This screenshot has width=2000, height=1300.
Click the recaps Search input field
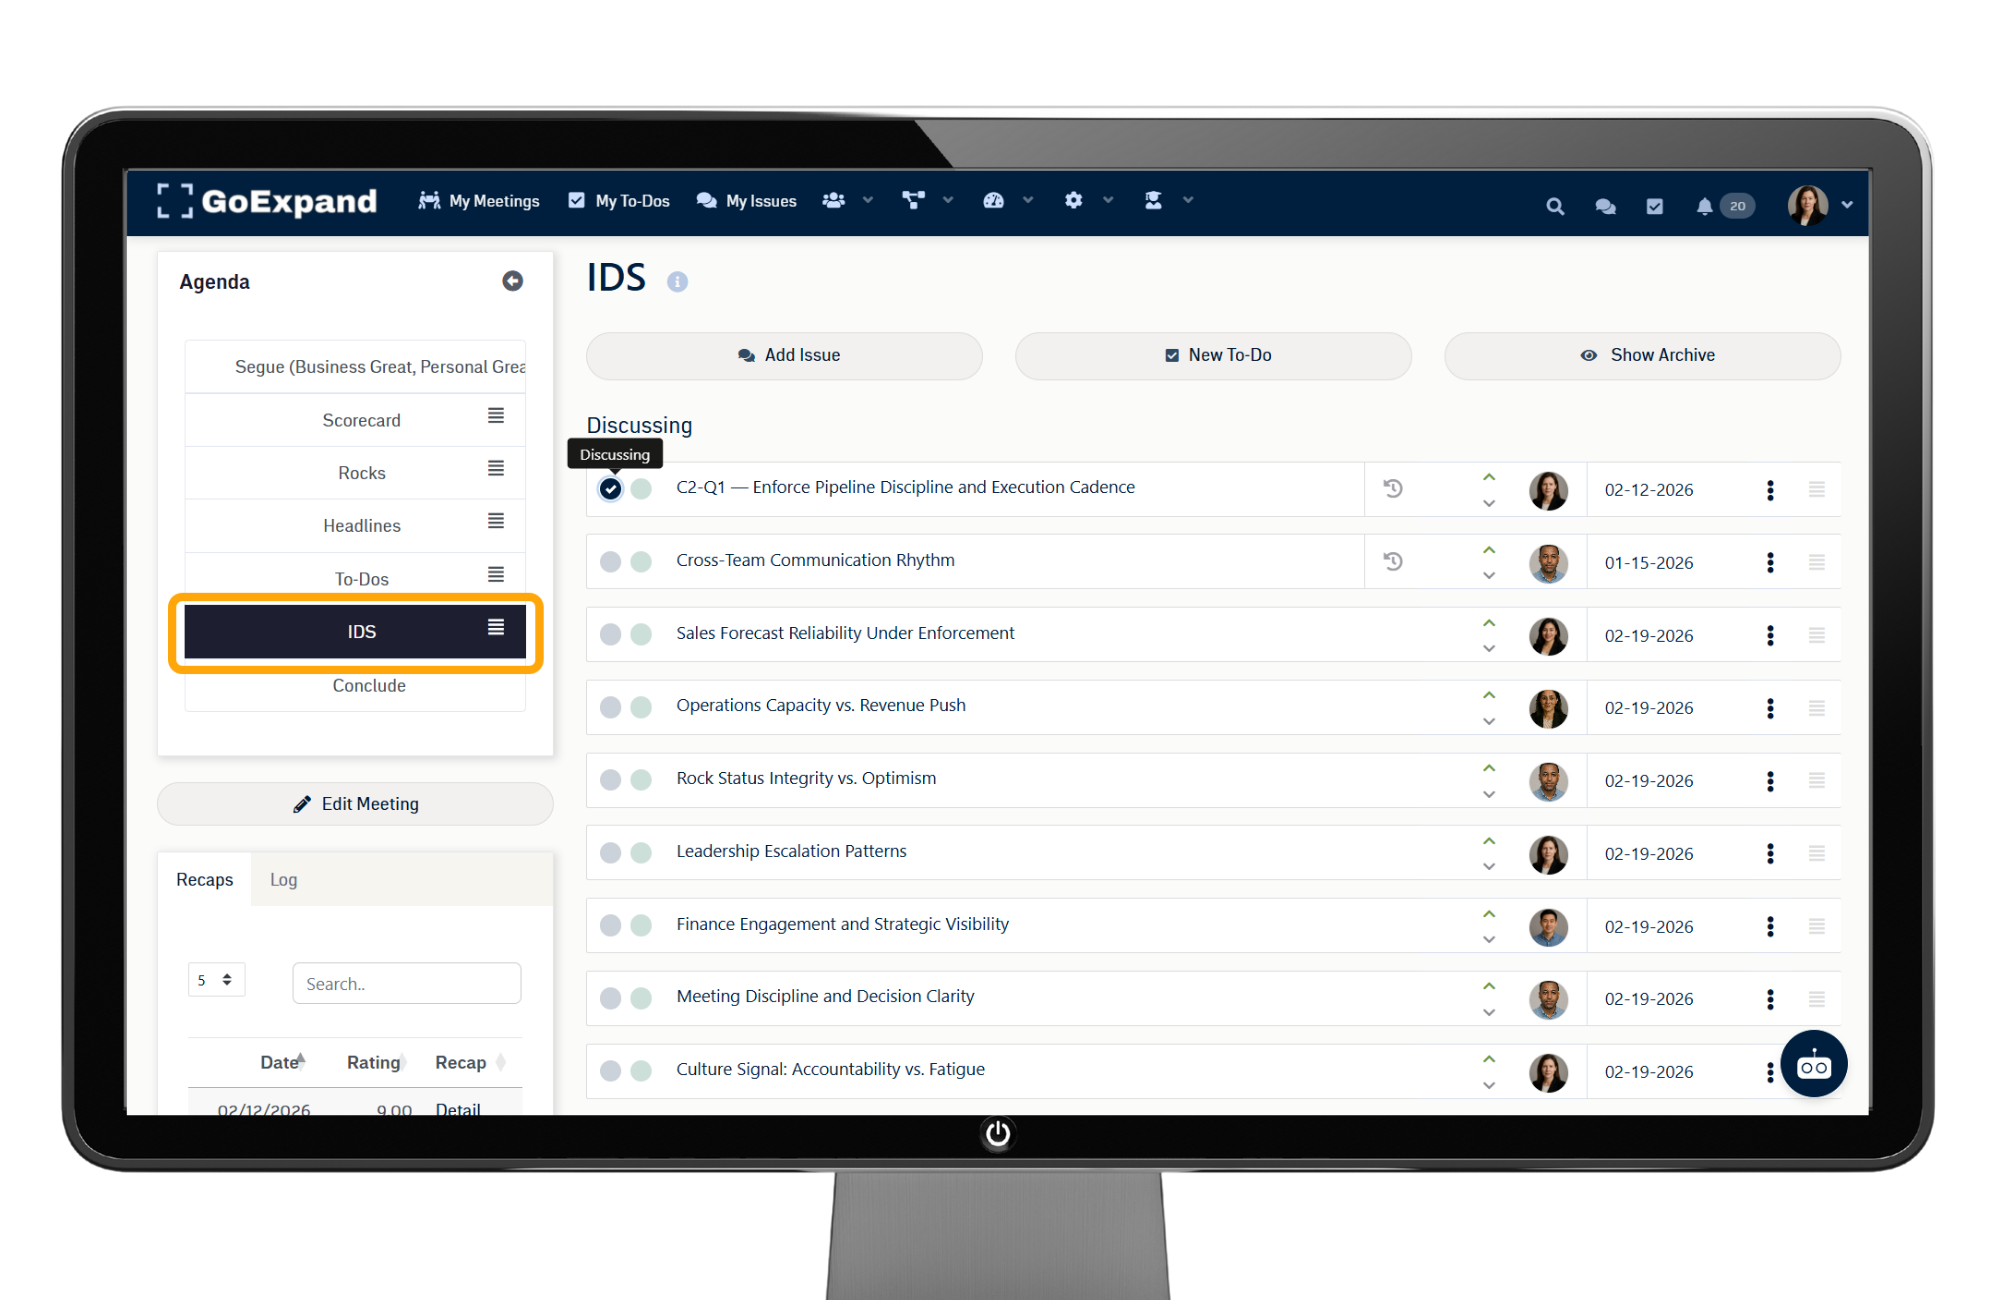[x=406, y=983]
